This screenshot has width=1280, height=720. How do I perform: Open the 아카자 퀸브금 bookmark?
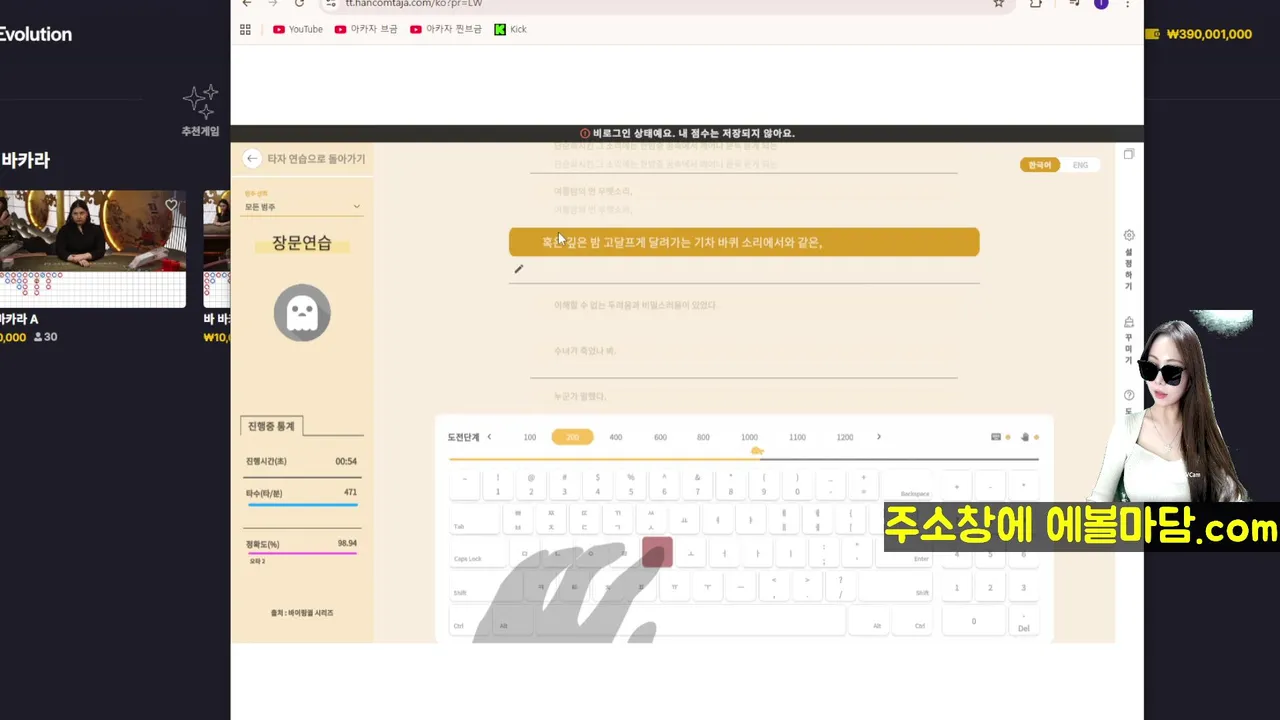tap(446, 29)
